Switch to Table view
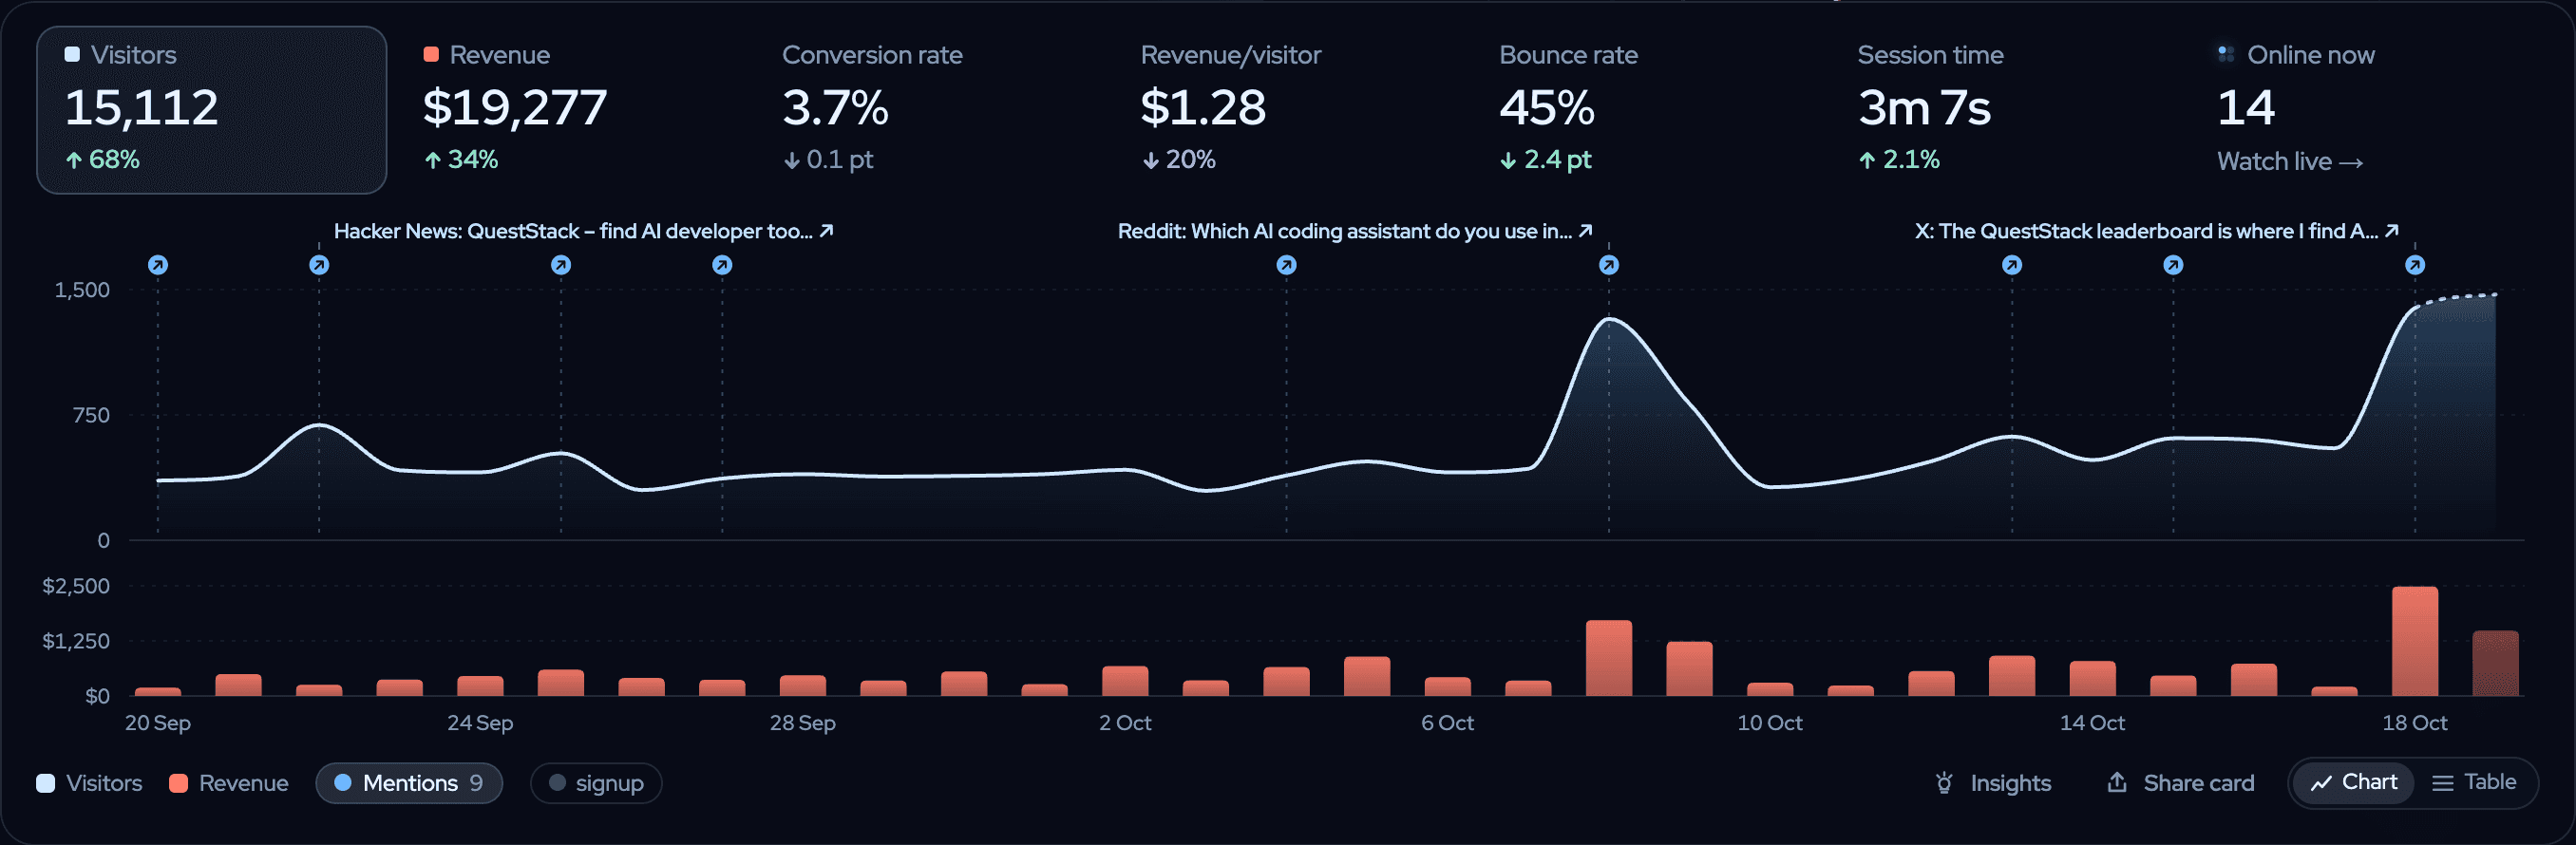 point(2474,782)
